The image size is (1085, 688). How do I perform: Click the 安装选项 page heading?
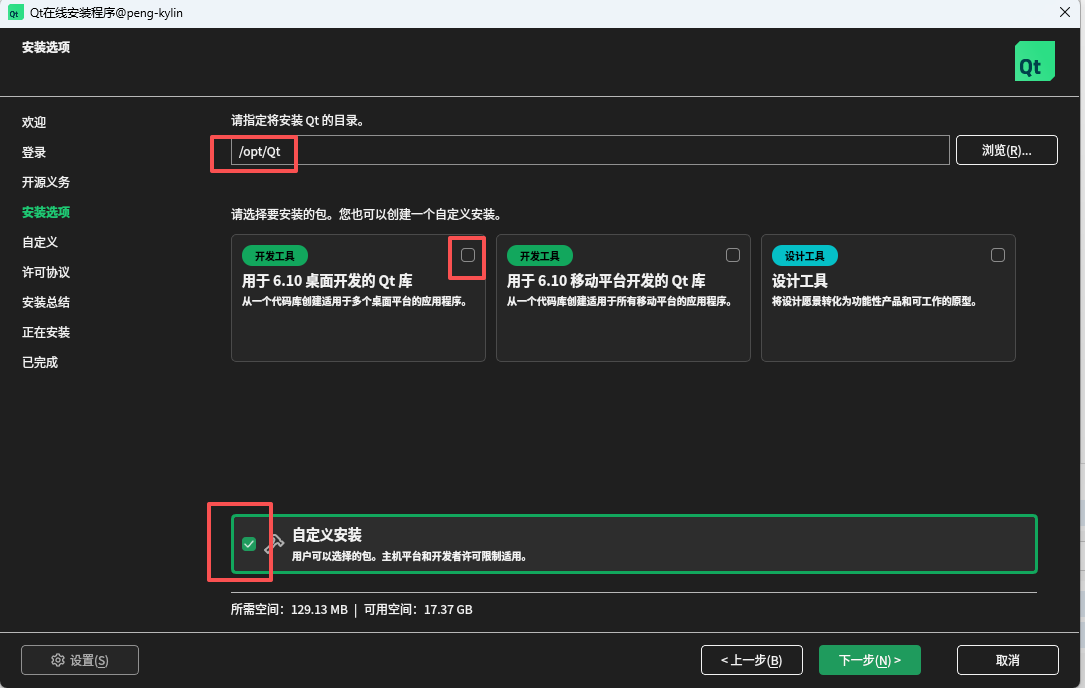pos(46,47)
